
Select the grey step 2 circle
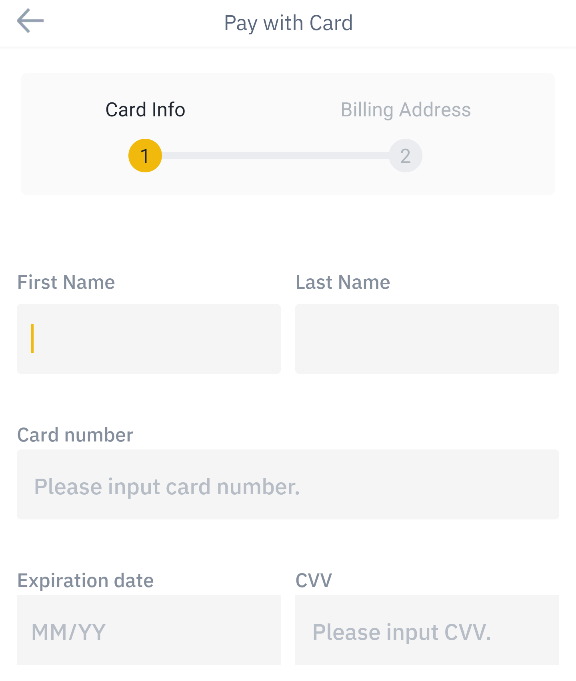[x=405, y=155]
